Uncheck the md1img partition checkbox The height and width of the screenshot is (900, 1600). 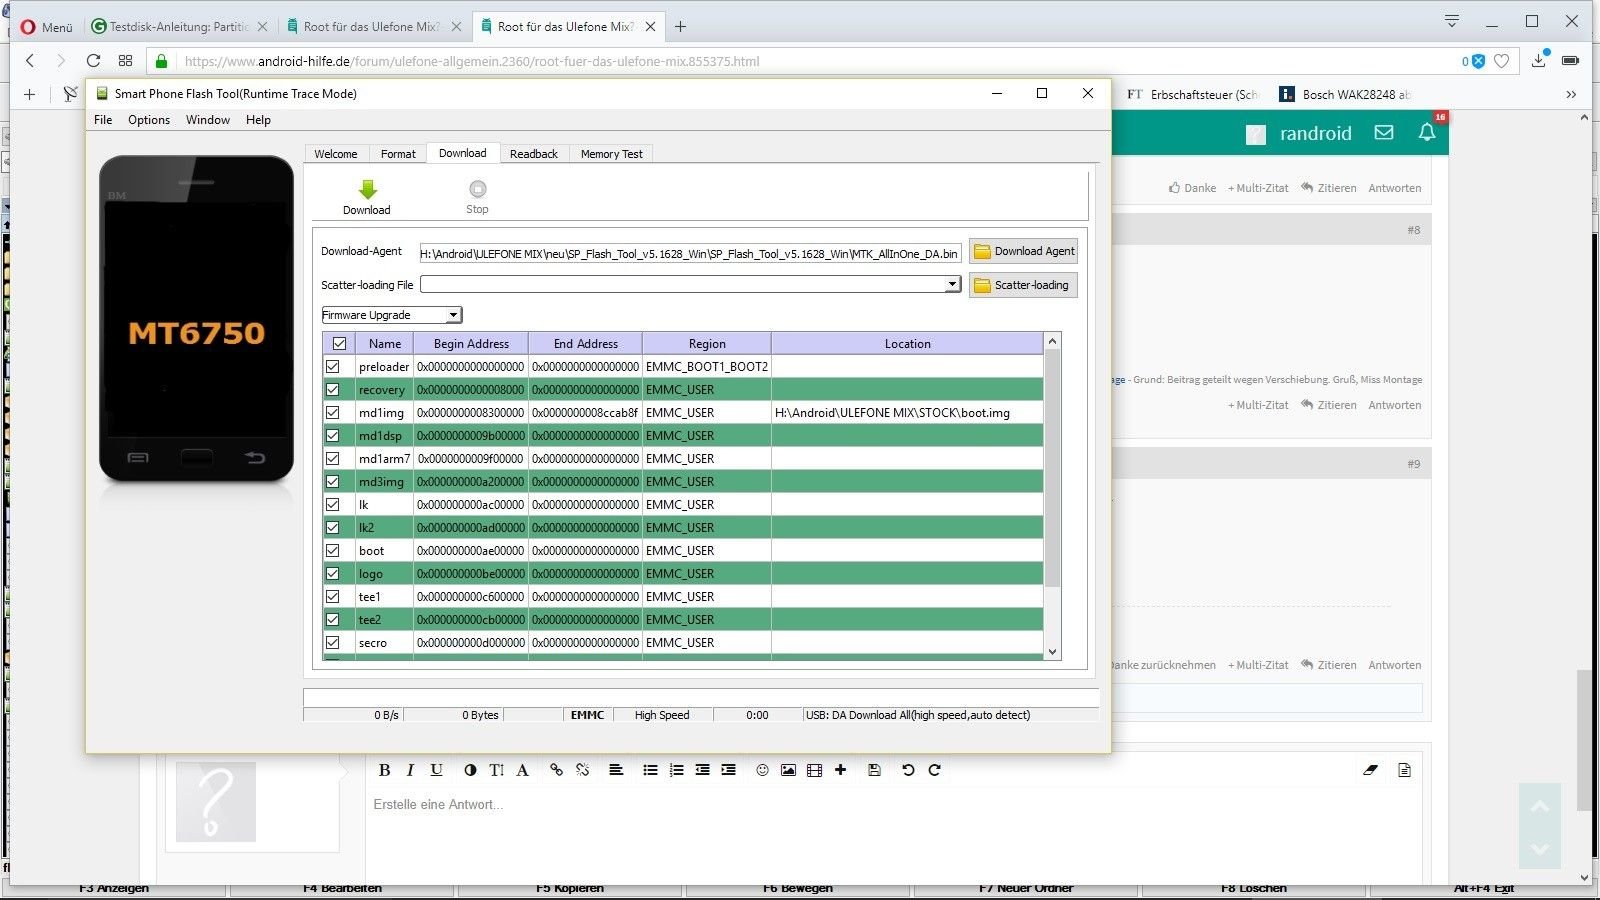coord(333,412)
